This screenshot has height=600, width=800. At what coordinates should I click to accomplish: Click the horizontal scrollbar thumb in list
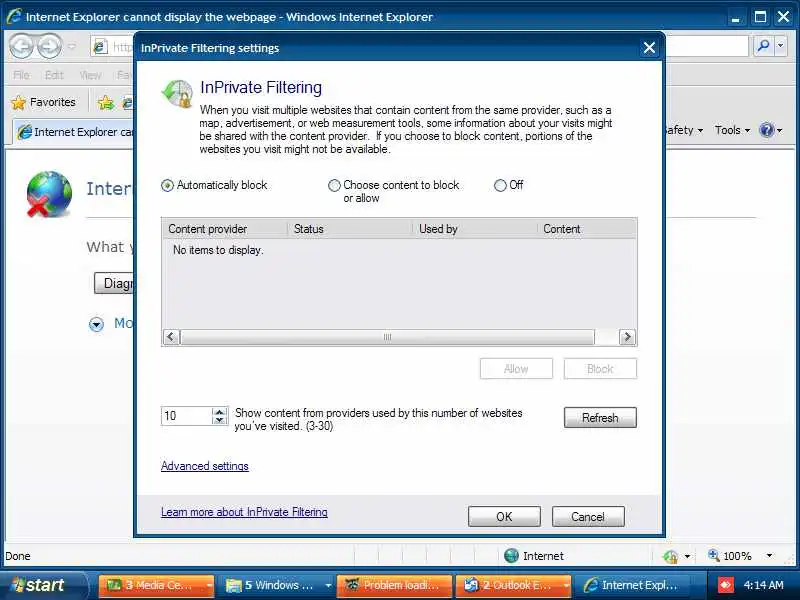[x=387, y=337]
